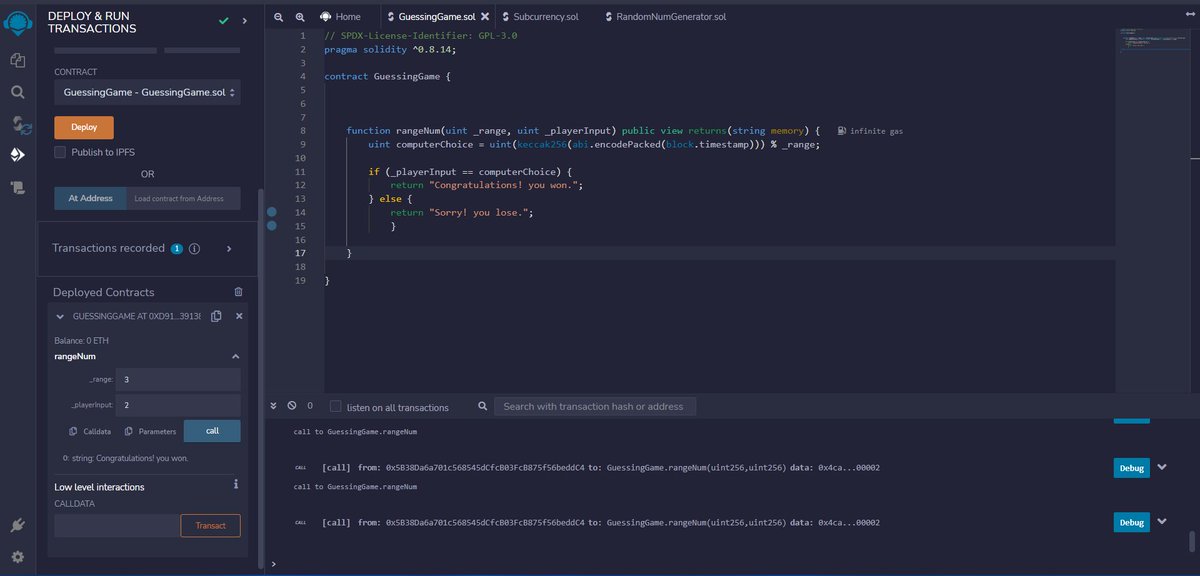Click the 'contract GuessingGame {' code line
The height and width of the screenshot is (576, 1200).
(x=388, y=76)
